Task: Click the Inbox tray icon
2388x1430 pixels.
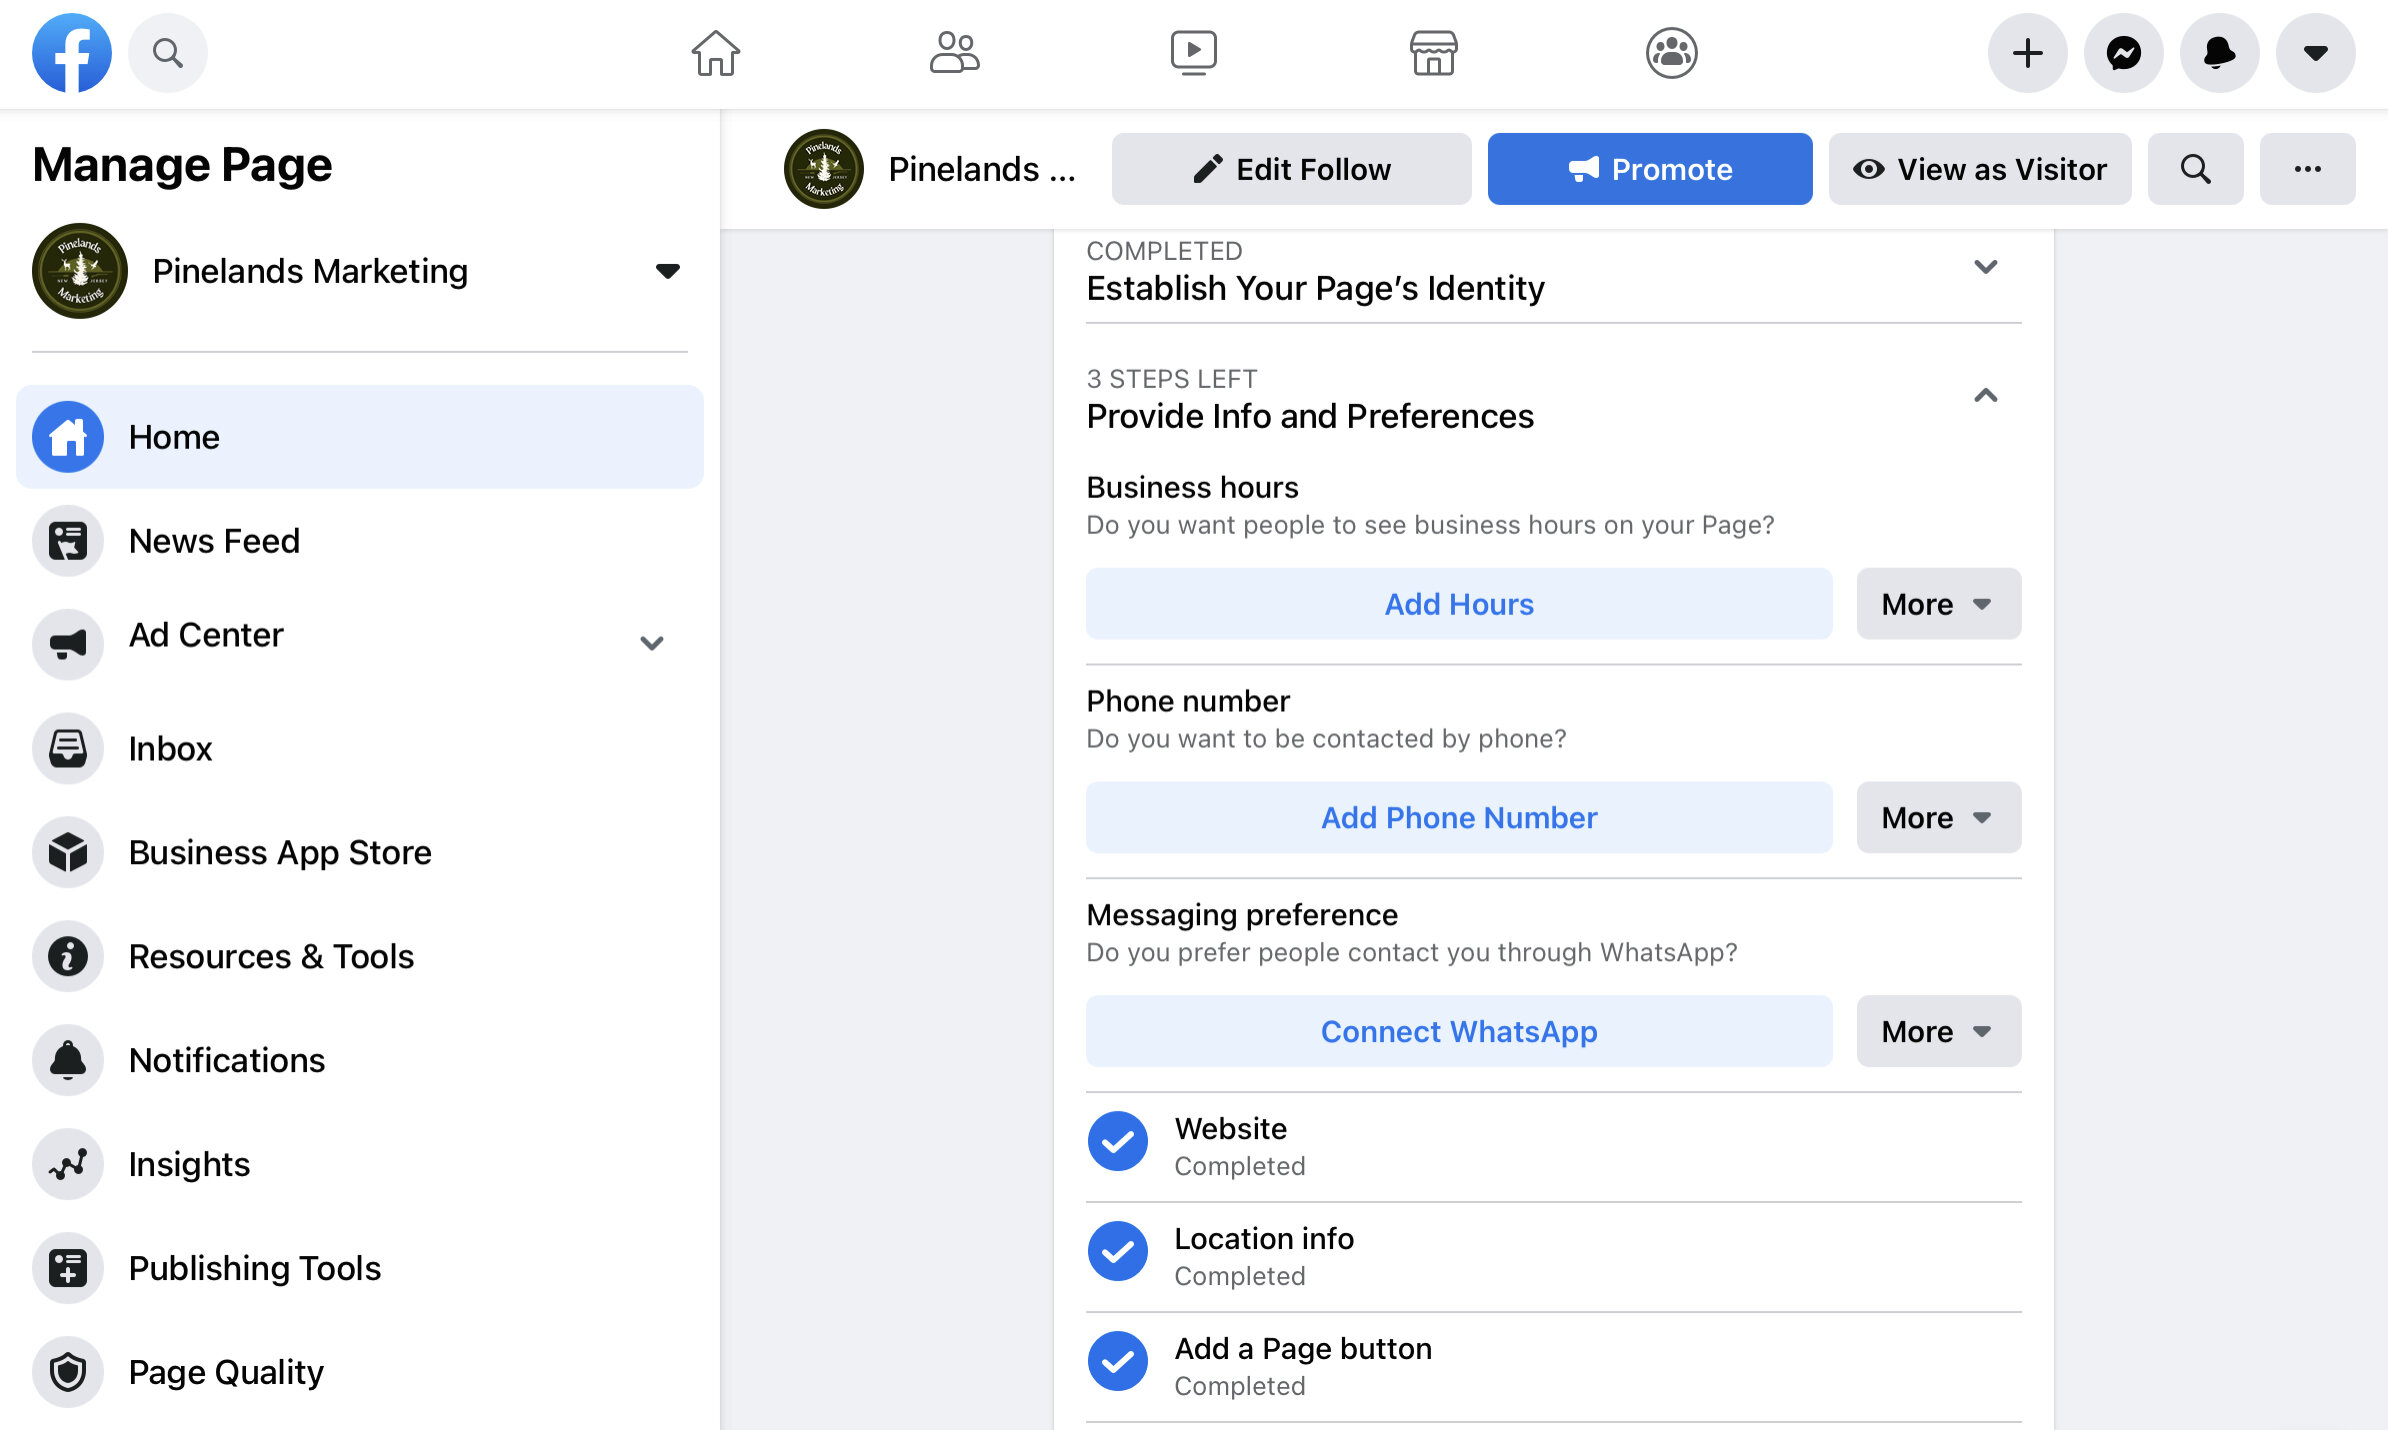Action: pyautogui.click(x=68, y=748)
